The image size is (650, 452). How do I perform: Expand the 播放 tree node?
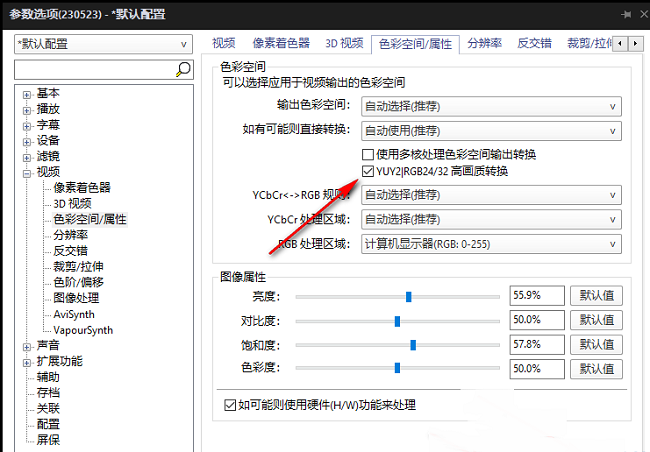point(27,111)
